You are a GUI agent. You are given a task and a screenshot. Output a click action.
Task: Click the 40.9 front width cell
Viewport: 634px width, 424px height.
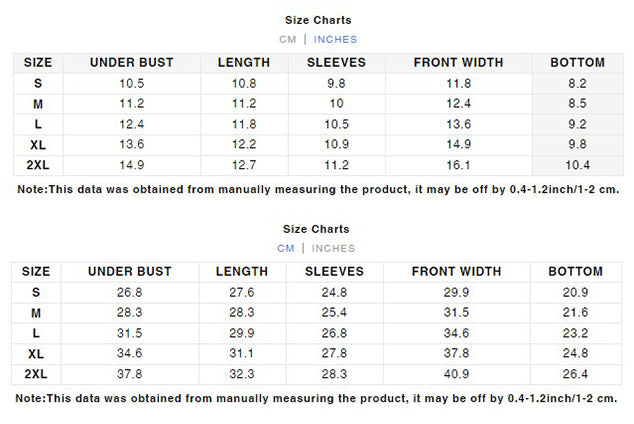coord(456,374)
